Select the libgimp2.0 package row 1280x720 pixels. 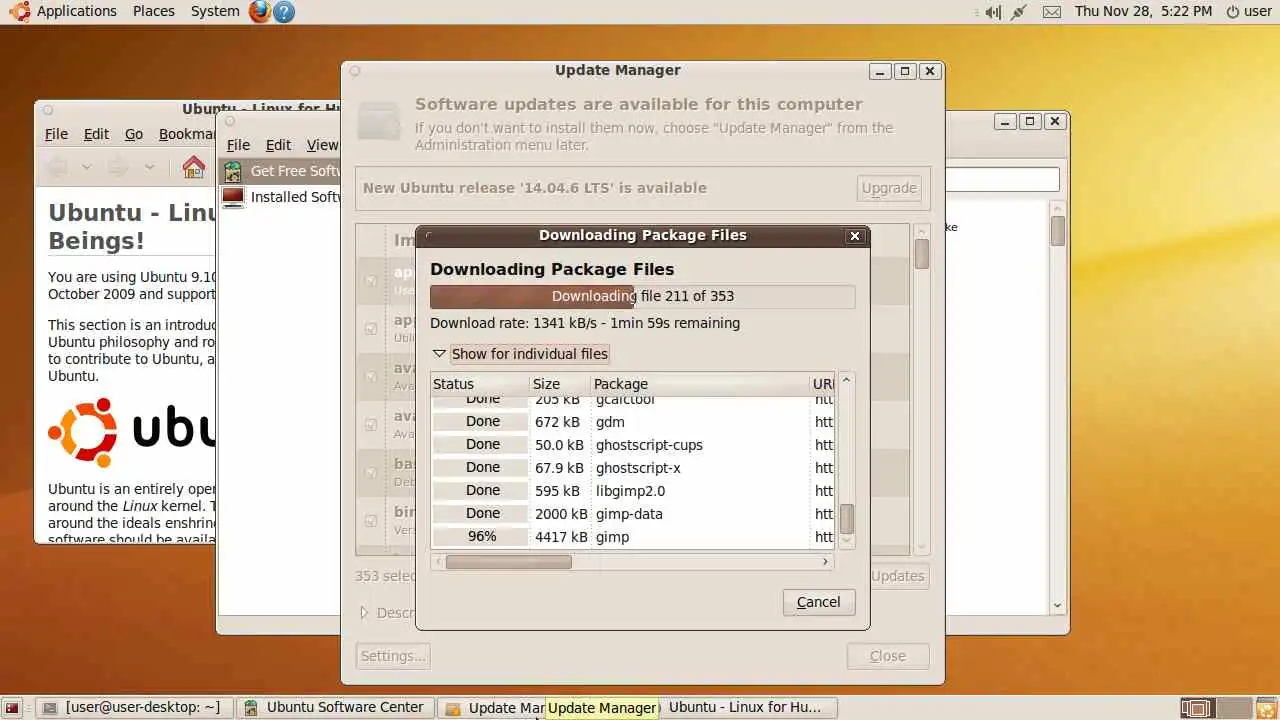(x=633, y=491)
